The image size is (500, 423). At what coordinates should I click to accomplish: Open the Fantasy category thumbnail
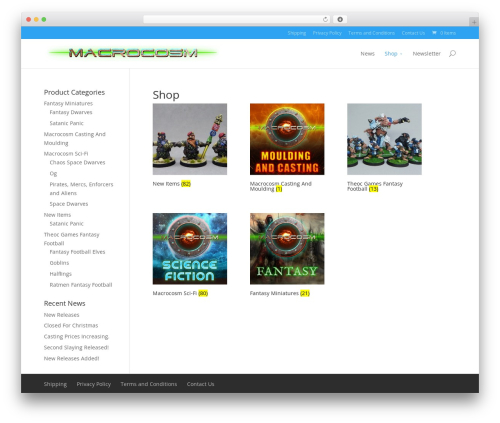(x=287, y=249)
